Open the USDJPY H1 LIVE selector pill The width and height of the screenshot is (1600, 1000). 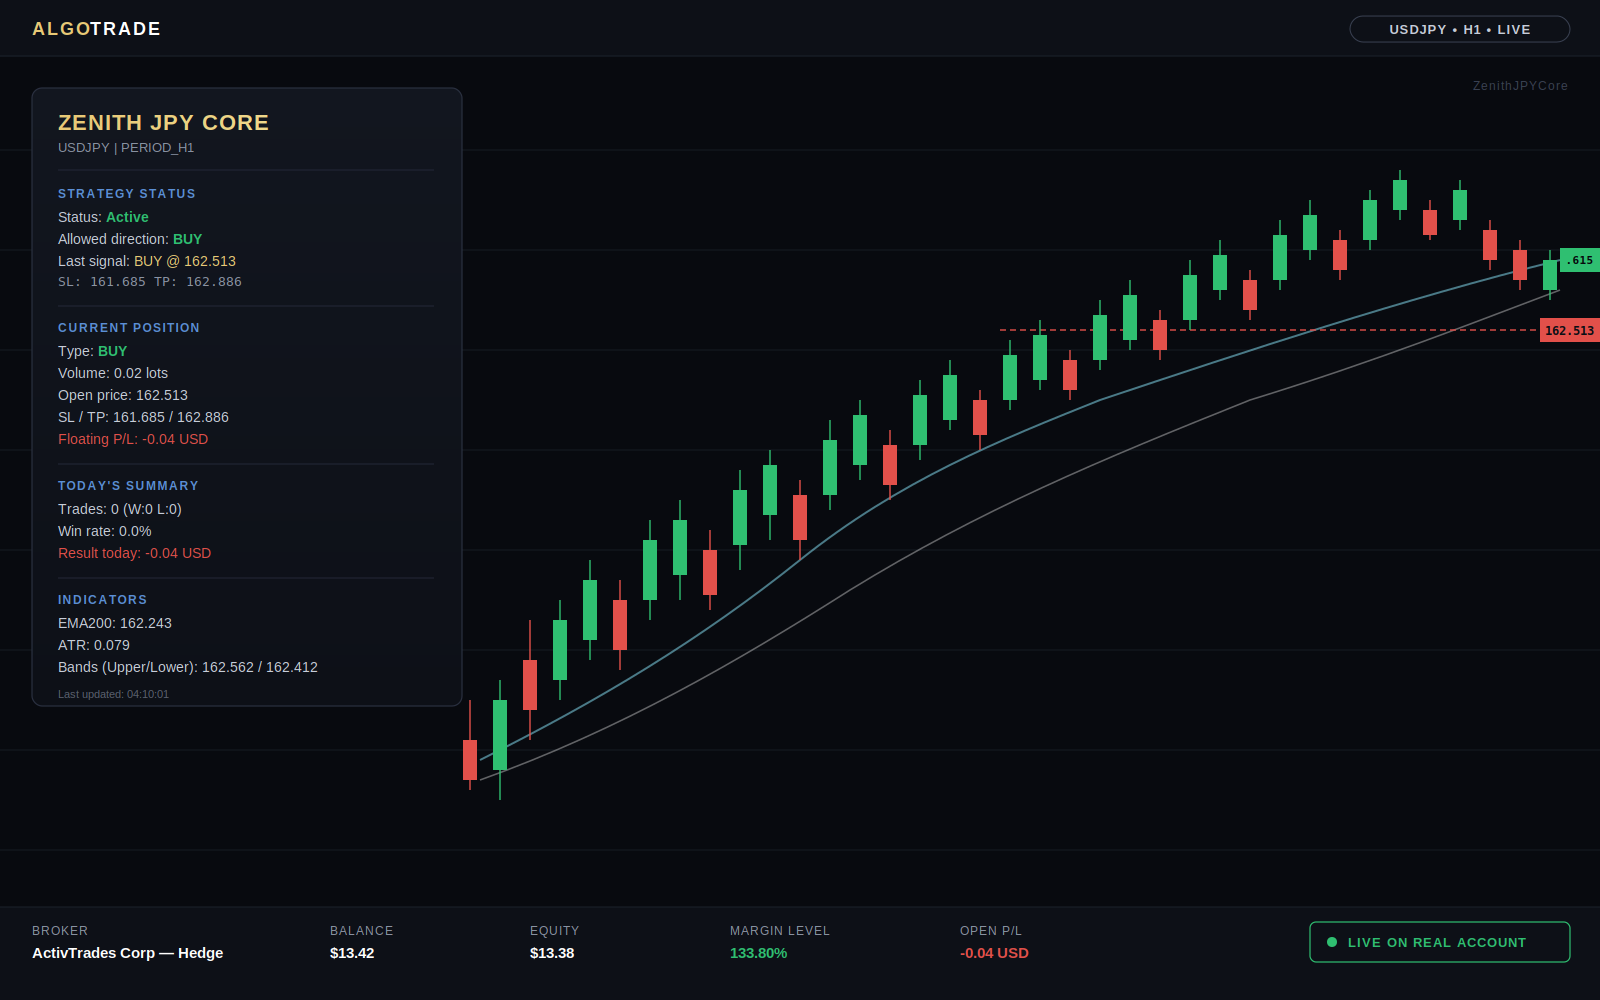pos(1459,29)
